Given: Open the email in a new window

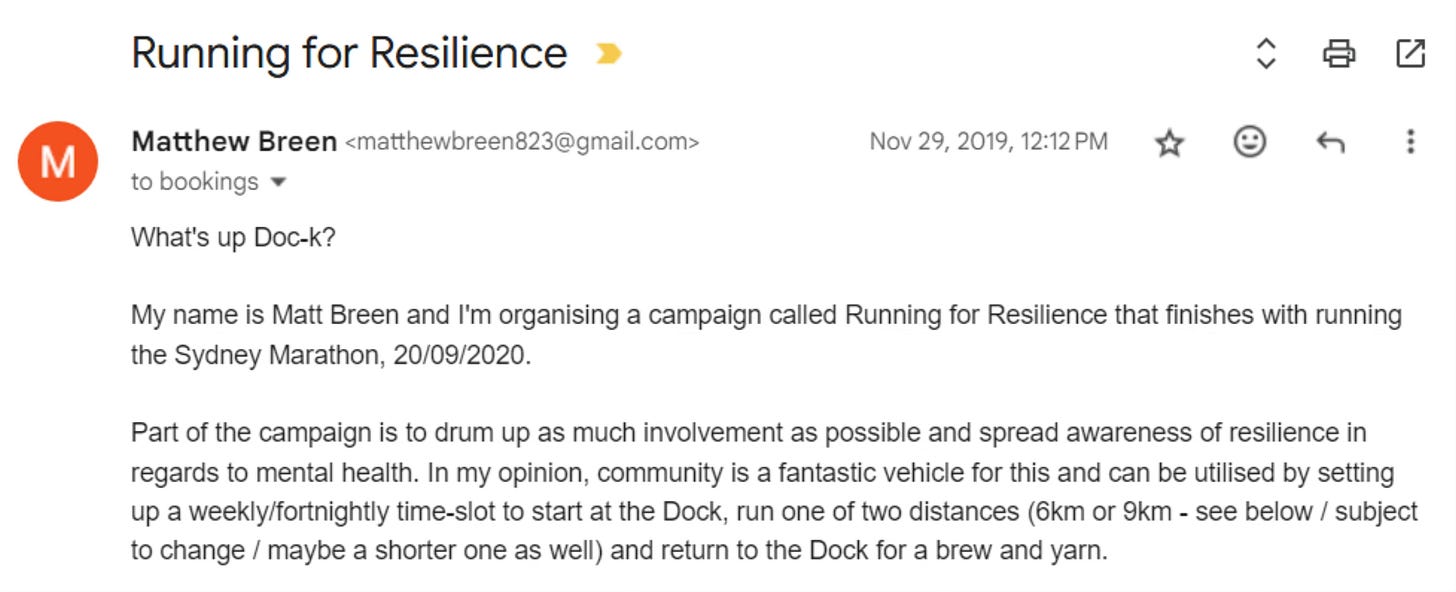Looking at the screenshot, I should tap(1410, 53).
